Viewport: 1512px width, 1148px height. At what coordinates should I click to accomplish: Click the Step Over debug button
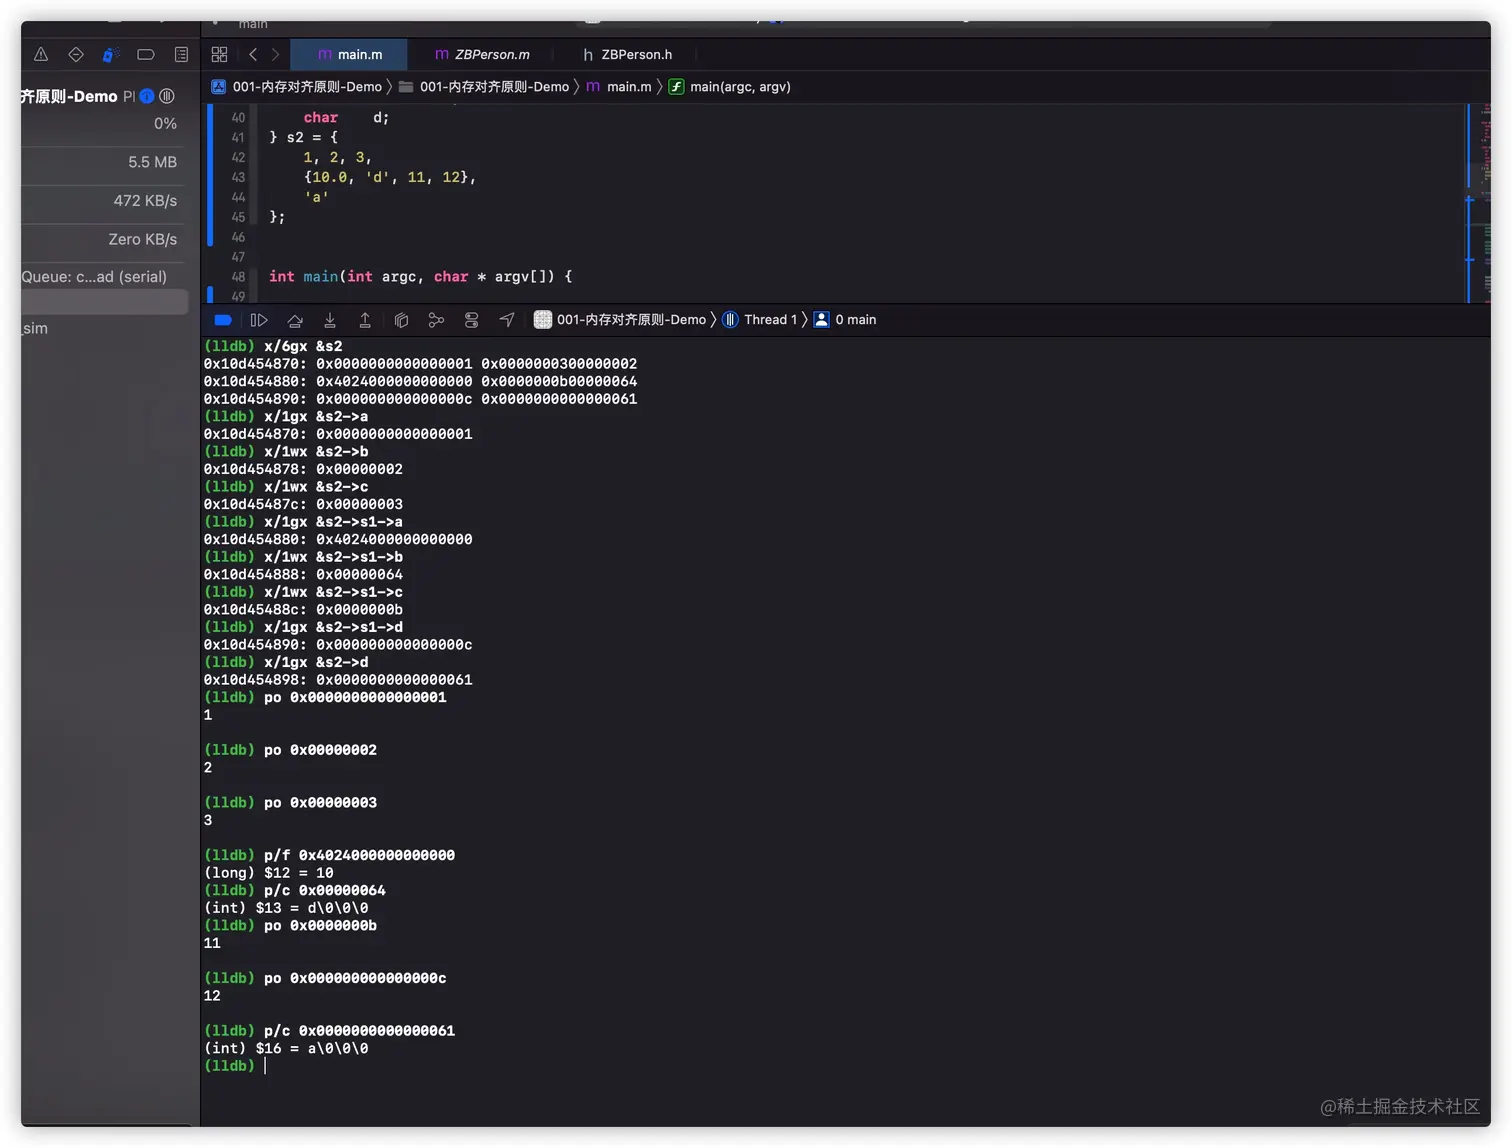tap(295, 320)
